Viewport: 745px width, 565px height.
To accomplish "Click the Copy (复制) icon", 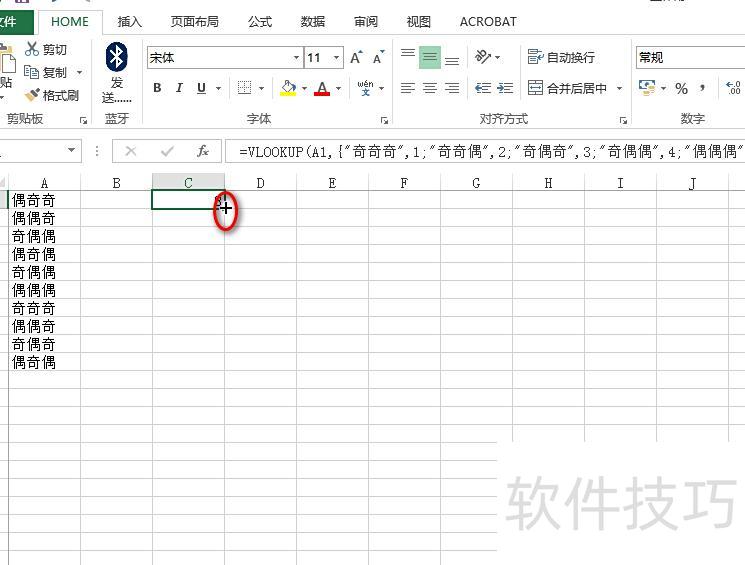I will click(x=31, y=72).
